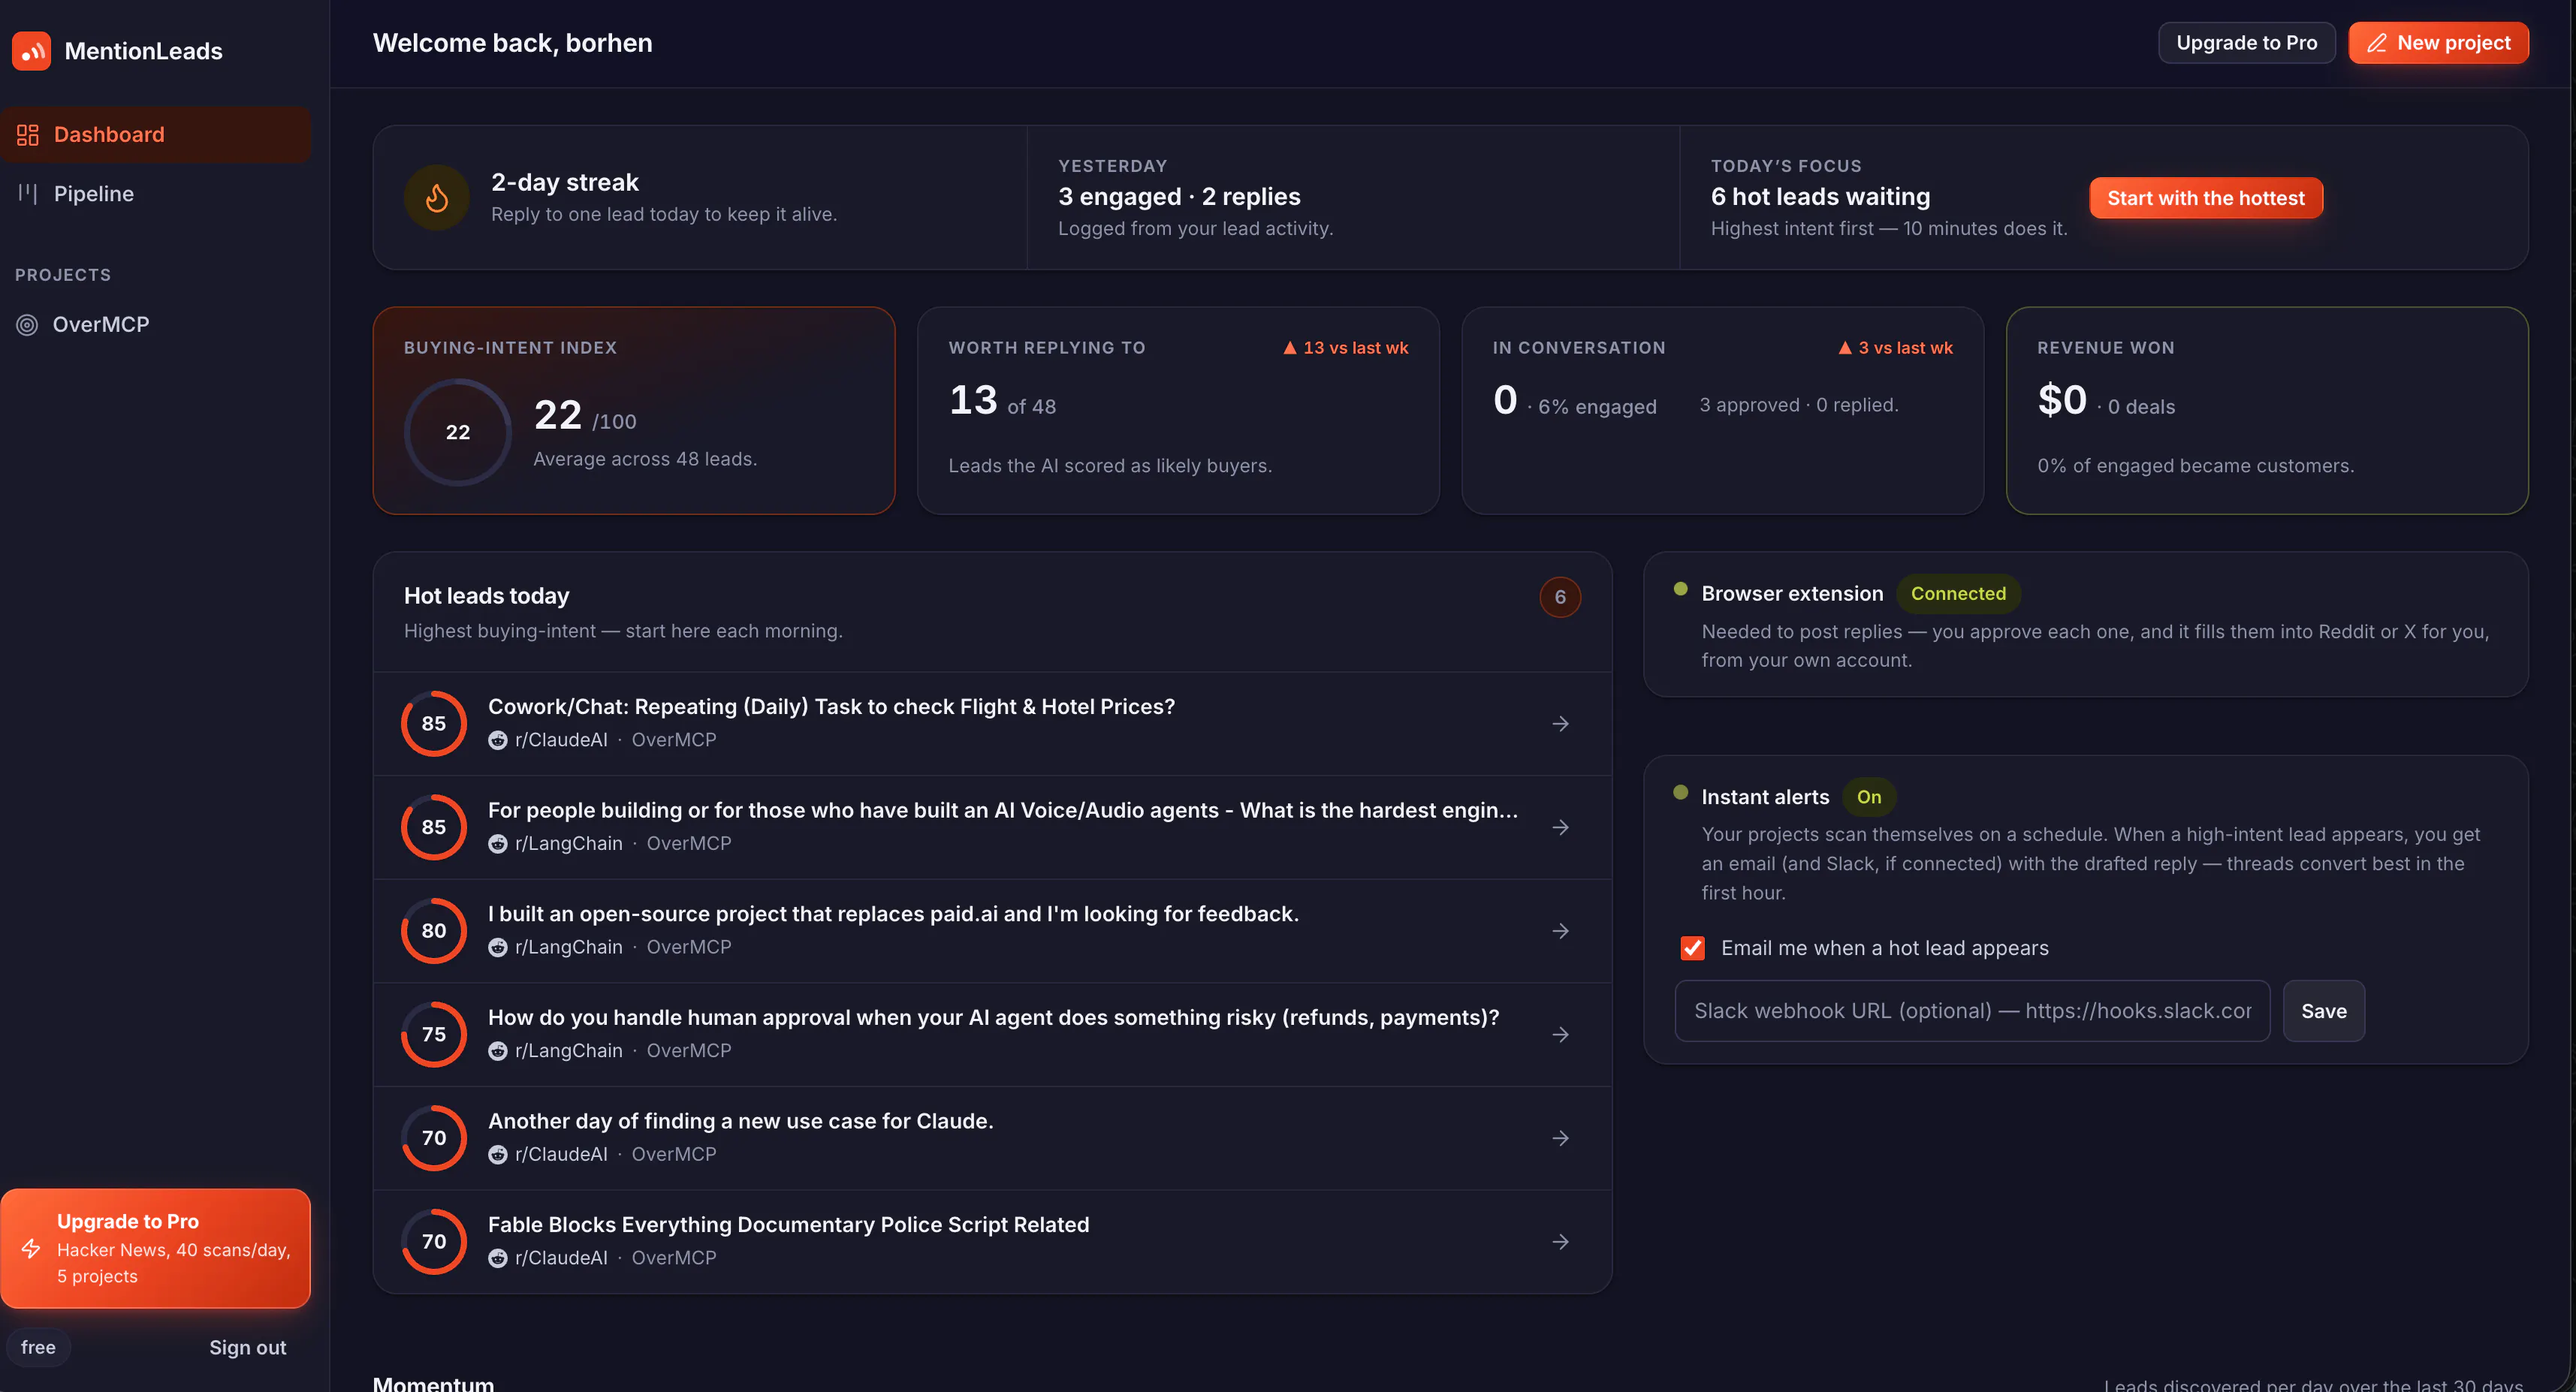Click the hot leads count badge 6
Screen dimensions: 2576x1392
click(x=1560, y=597)
